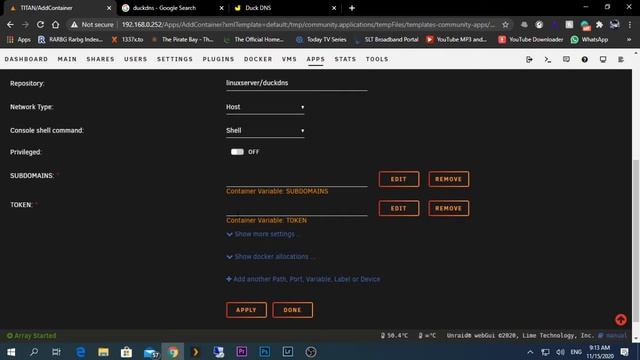The image size is (640, 360).
Task: Remove the SUBDOMAINS variable
Action: pyautogui.click(x=448, y=179)
